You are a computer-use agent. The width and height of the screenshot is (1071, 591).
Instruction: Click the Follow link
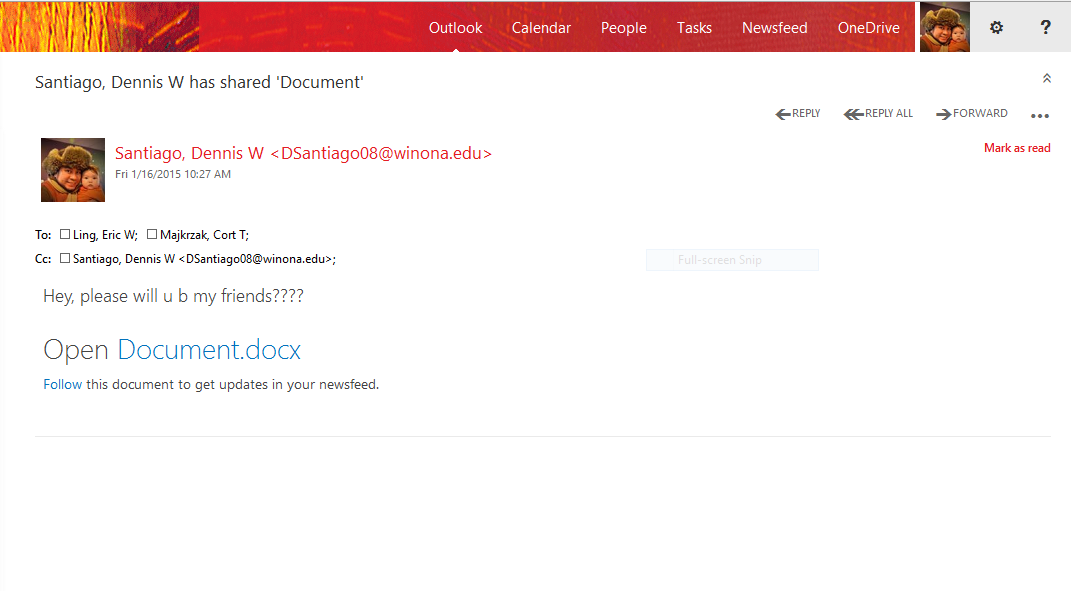[62, 384]
